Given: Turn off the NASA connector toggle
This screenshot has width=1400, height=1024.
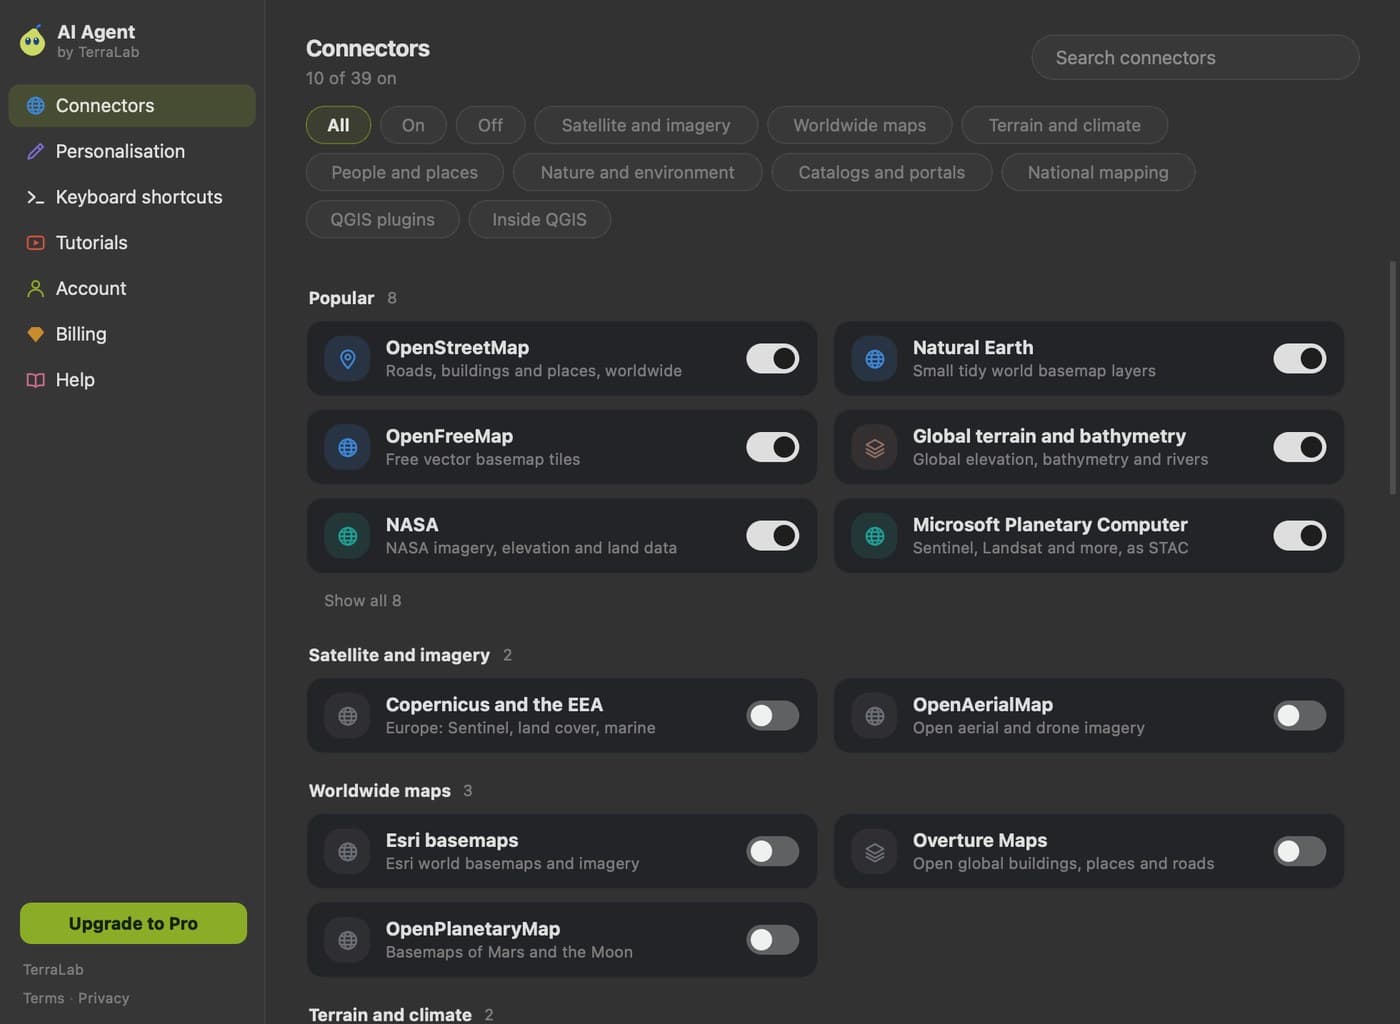Looking at the screenshot, I should coord(773,536).
